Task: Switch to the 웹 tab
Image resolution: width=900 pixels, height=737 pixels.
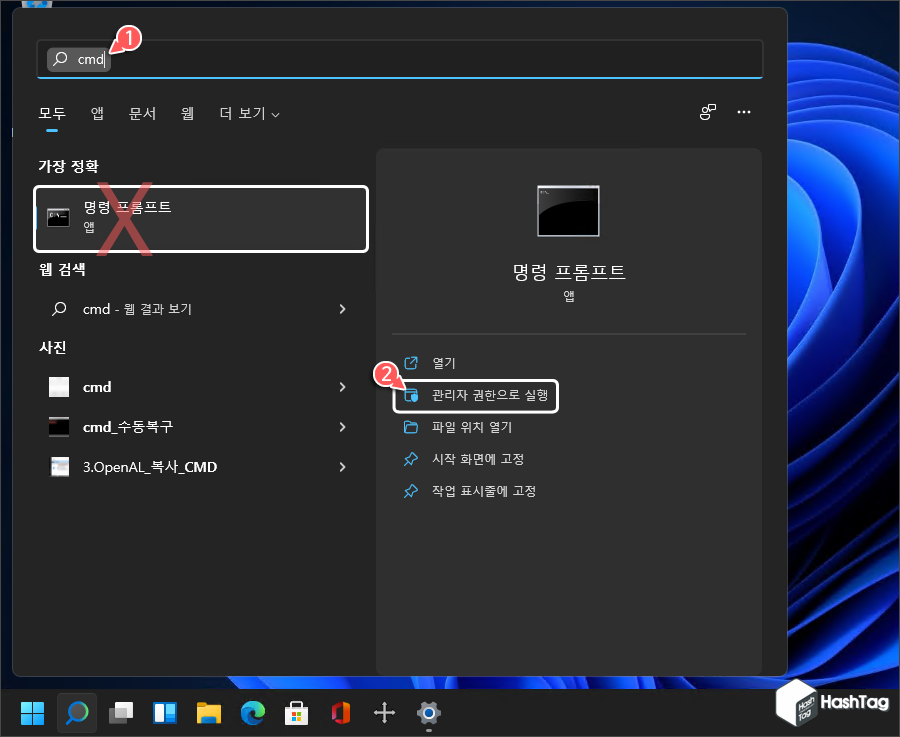Action: 187,113
